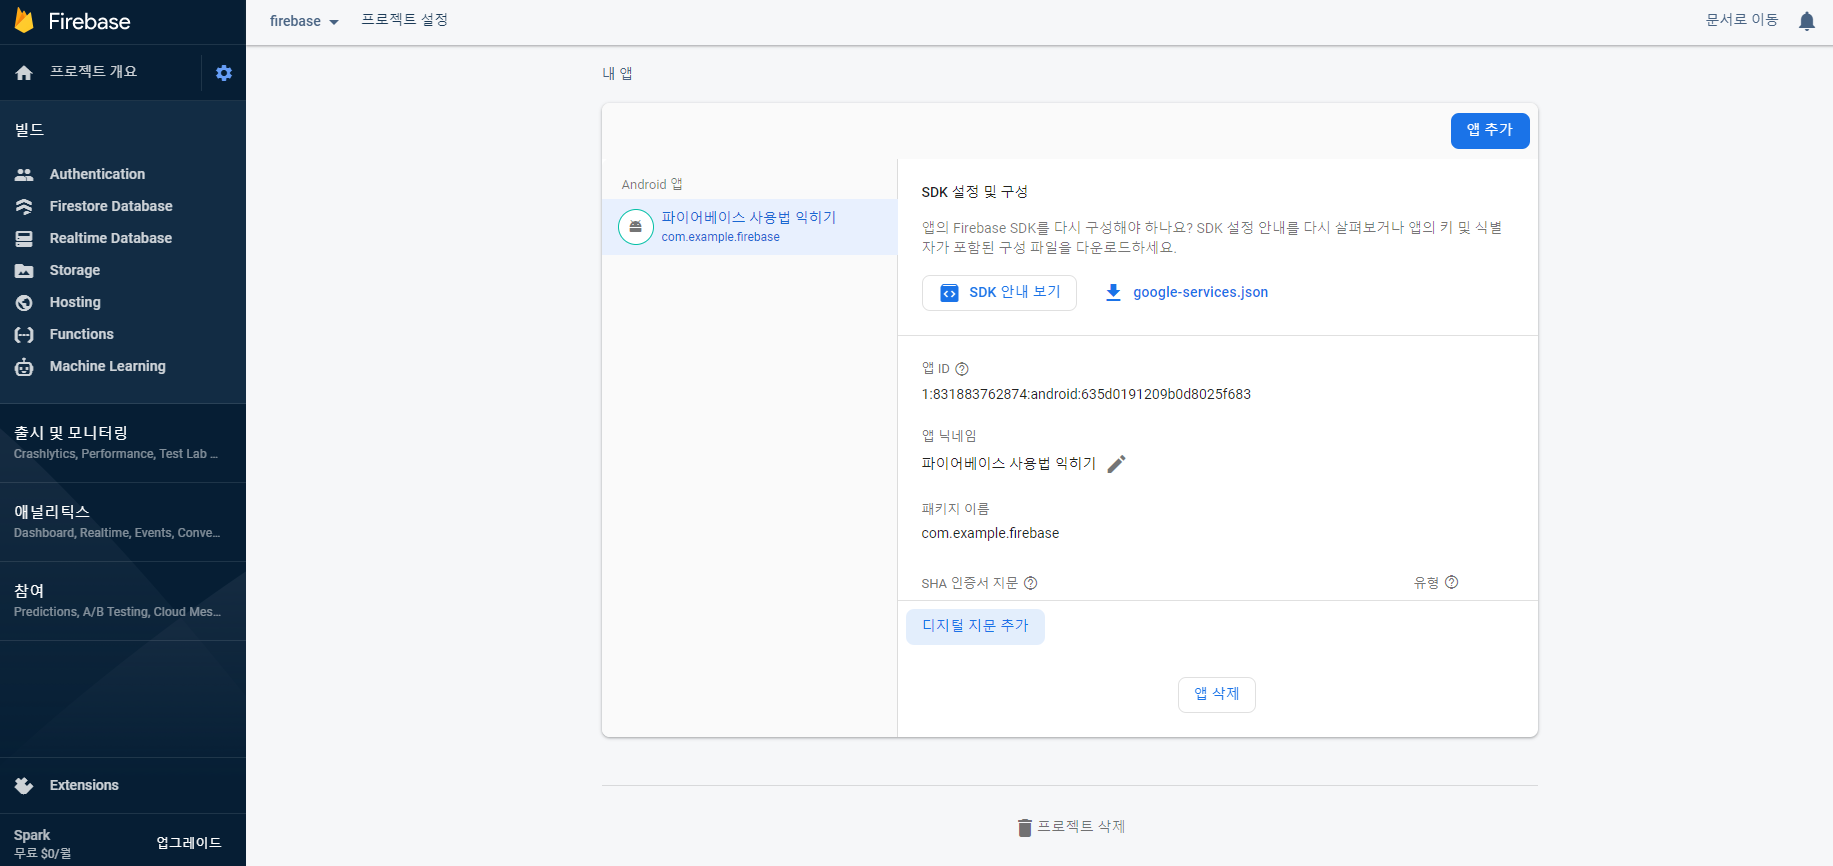The width and height of the screenshot is (1833, 866).
Task: Click 프로젝트 설정 header title
Action: pyautogui.click(x=405, y=20)
